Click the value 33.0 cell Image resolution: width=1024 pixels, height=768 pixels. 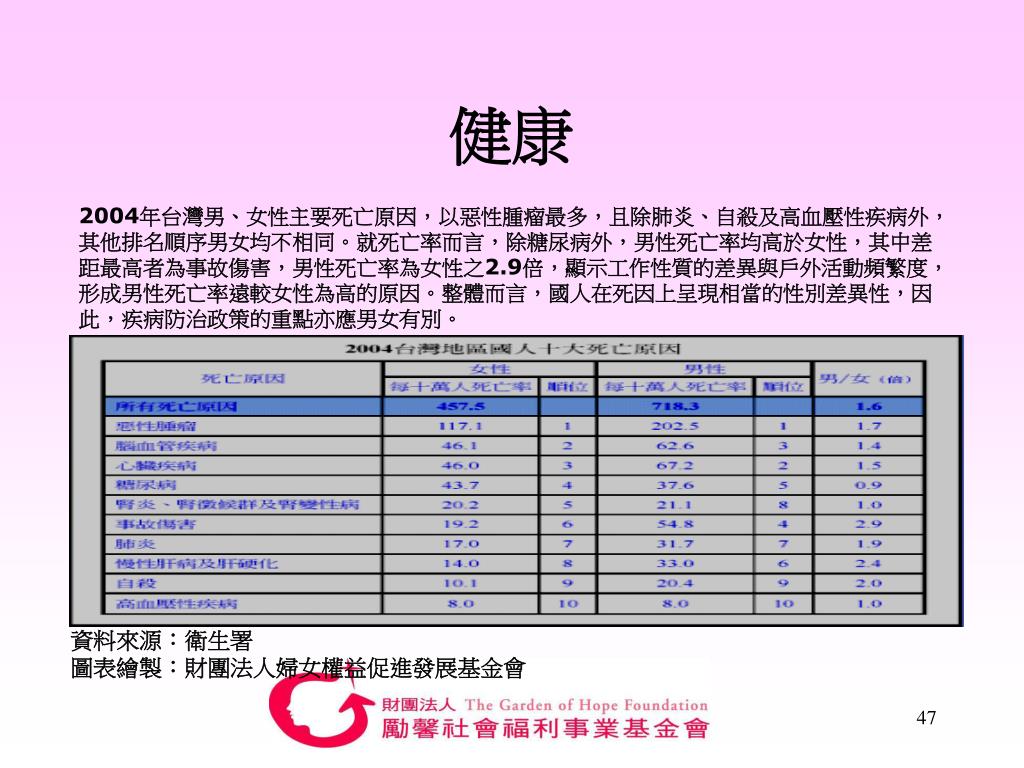coord(675,563)
